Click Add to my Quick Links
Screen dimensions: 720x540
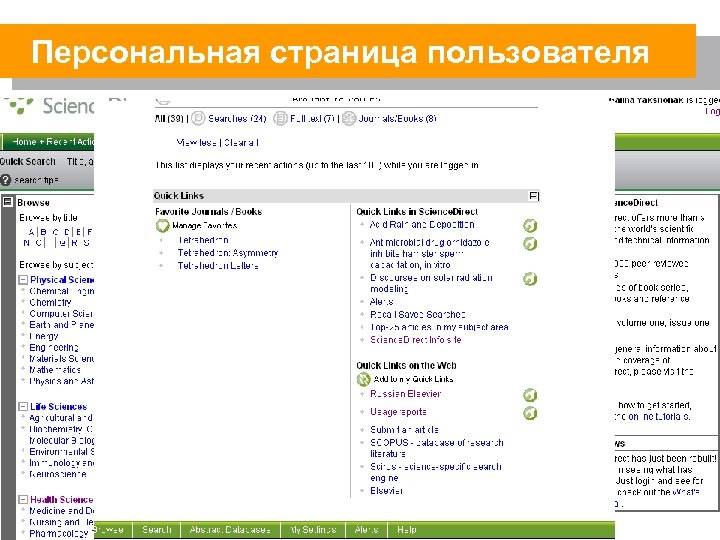coord(413,379)
